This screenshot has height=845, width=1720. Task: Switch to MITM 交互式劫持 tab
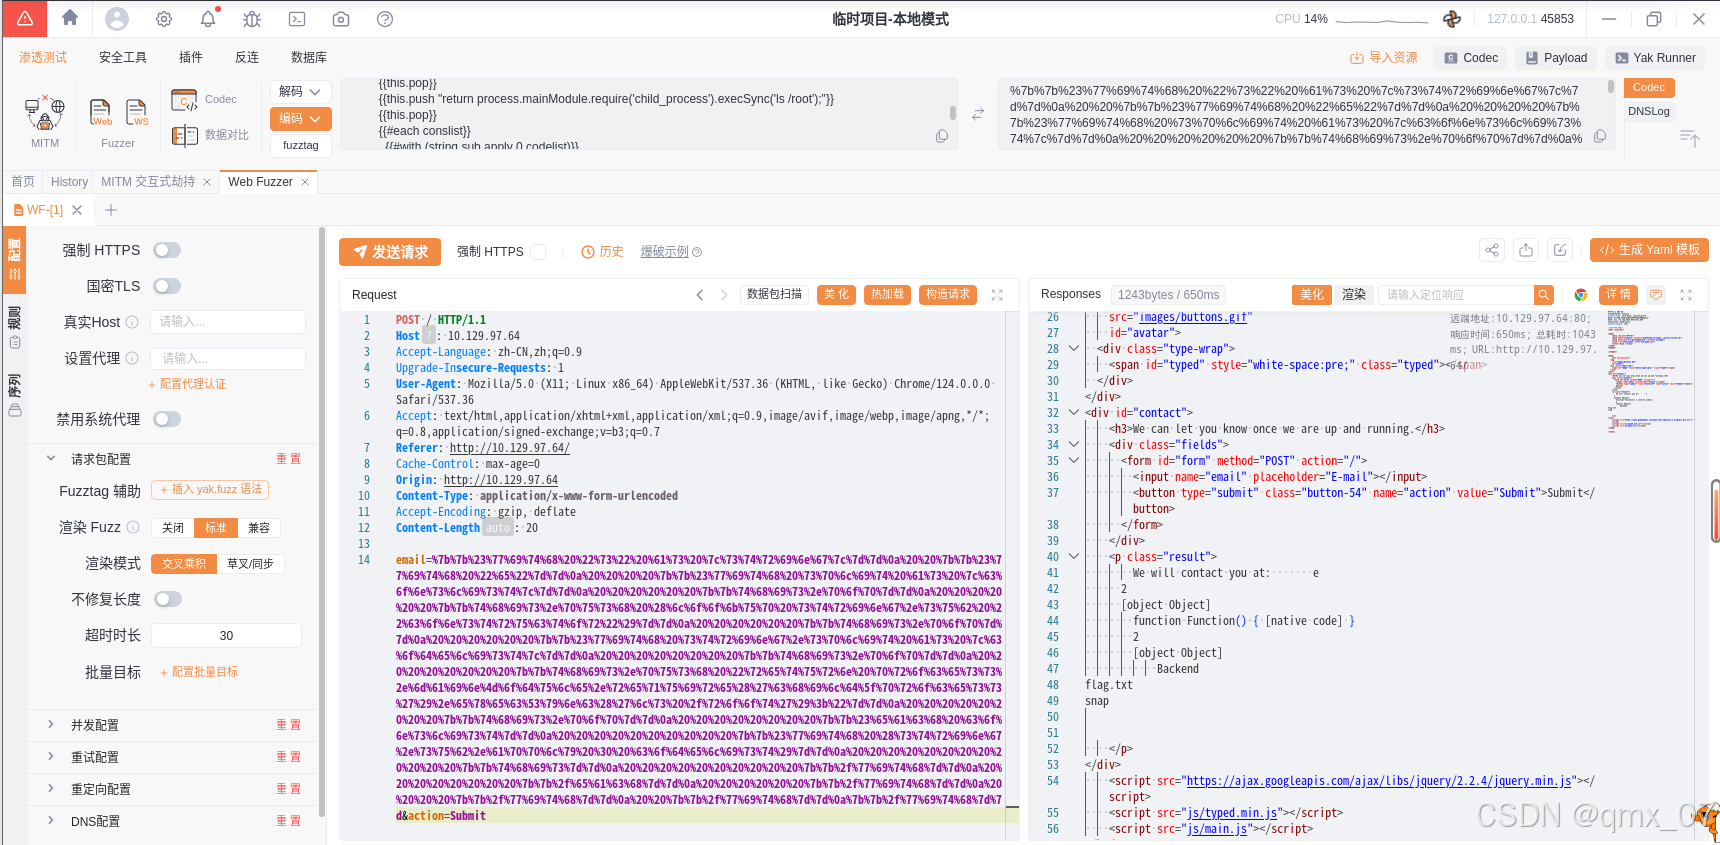(x=148, y=182)
